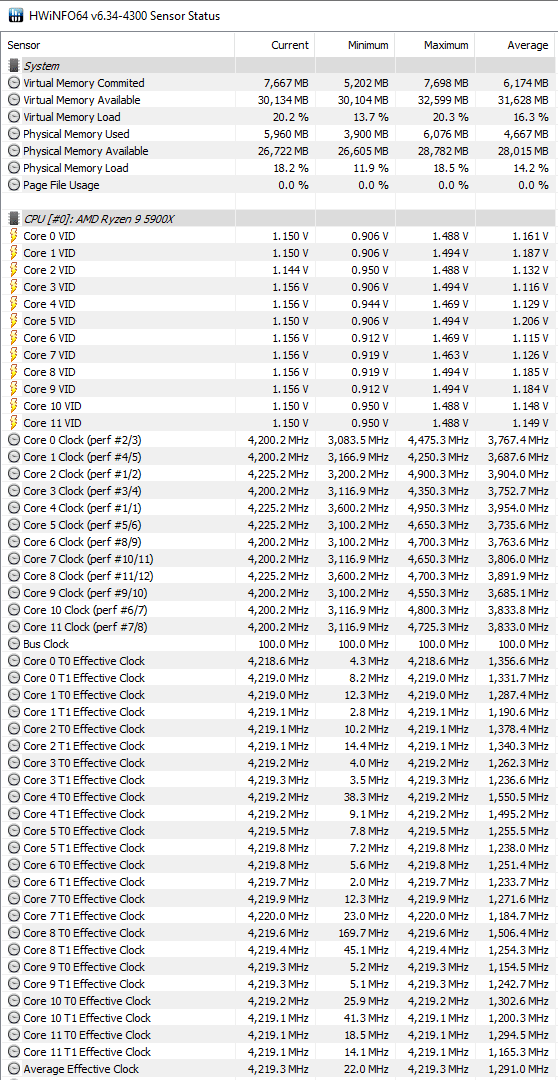Select Core 1 T0 Effective Clock row

279,695
